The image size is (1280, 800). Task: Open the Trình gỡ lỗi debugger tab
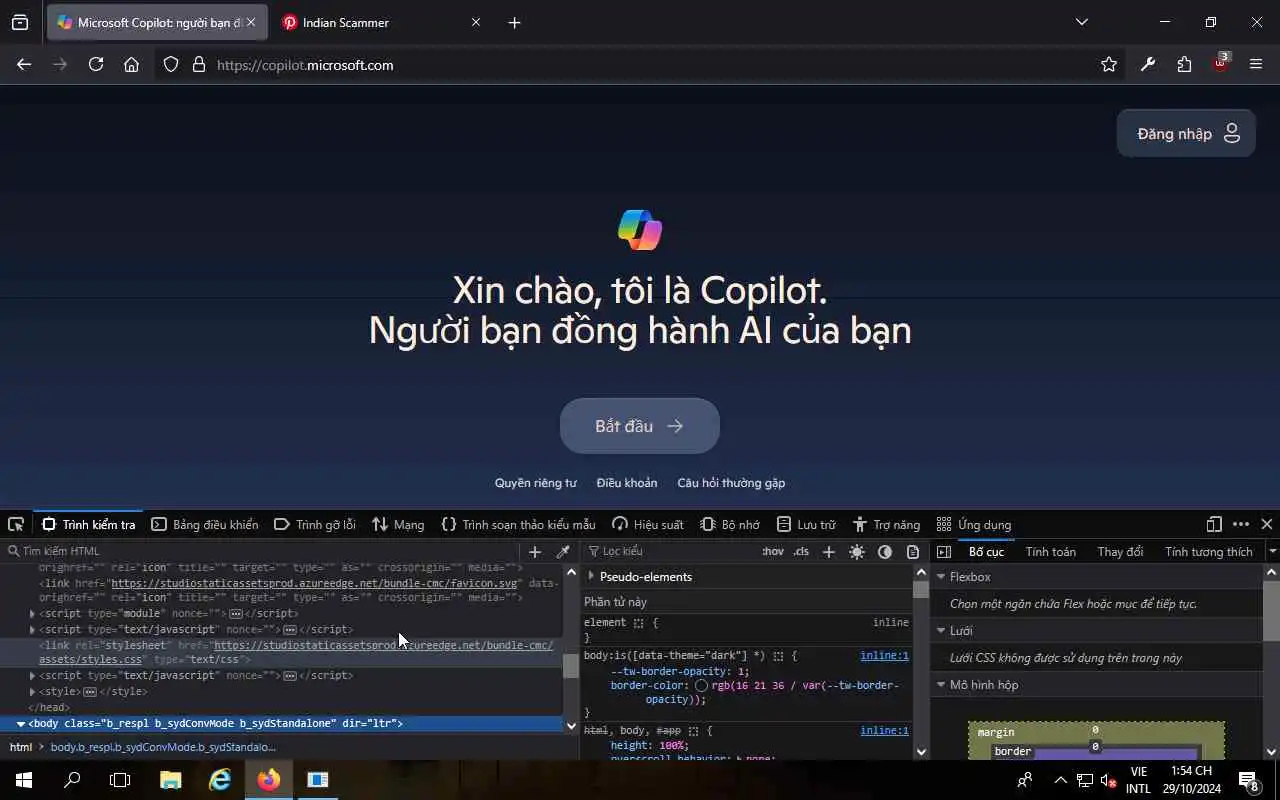click(x=314, y=524)
